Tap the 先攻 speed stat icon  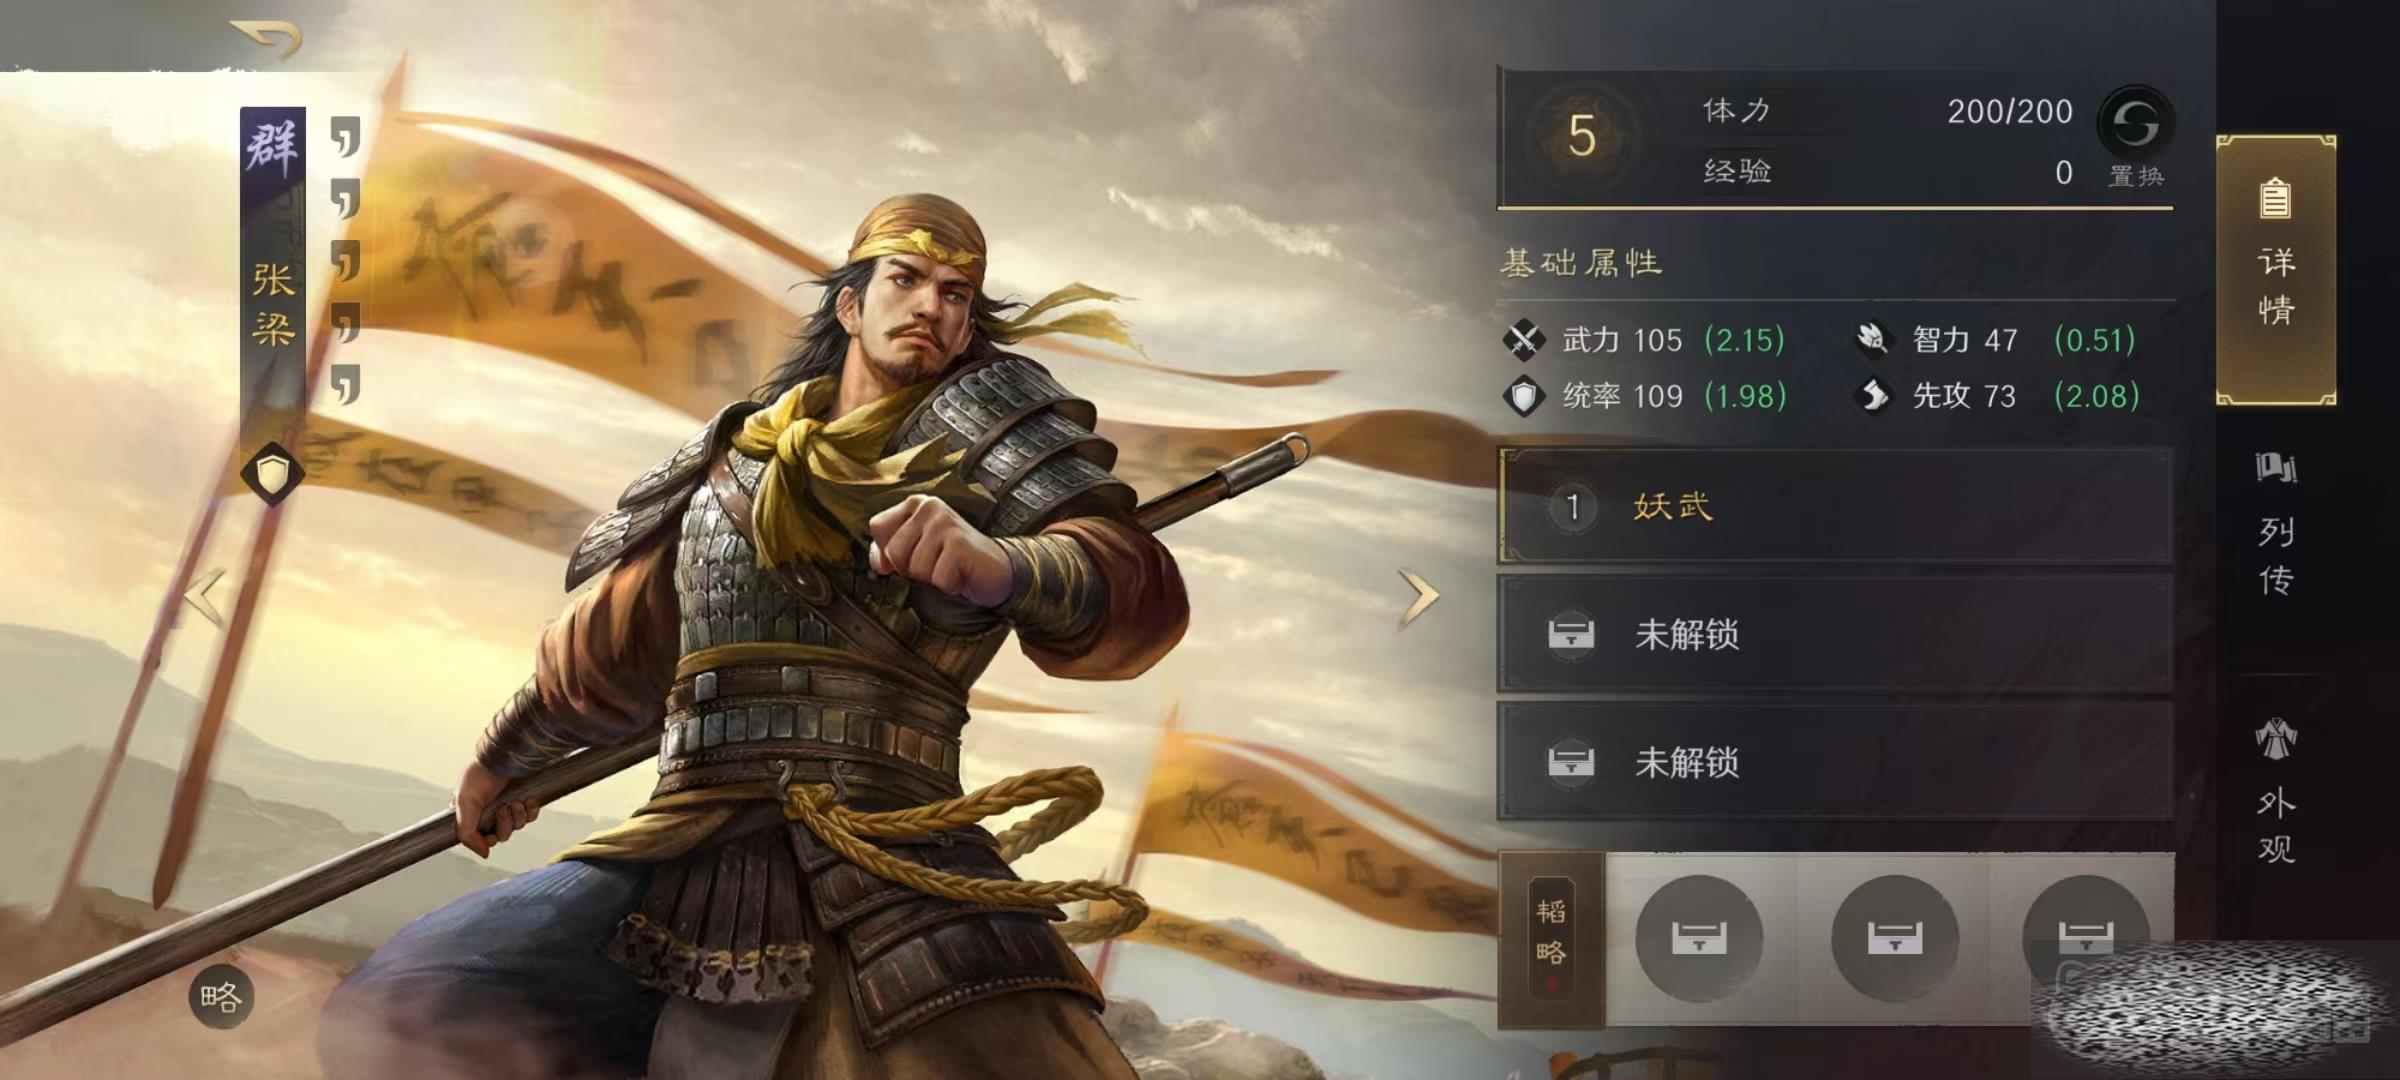coord(1873,396)
